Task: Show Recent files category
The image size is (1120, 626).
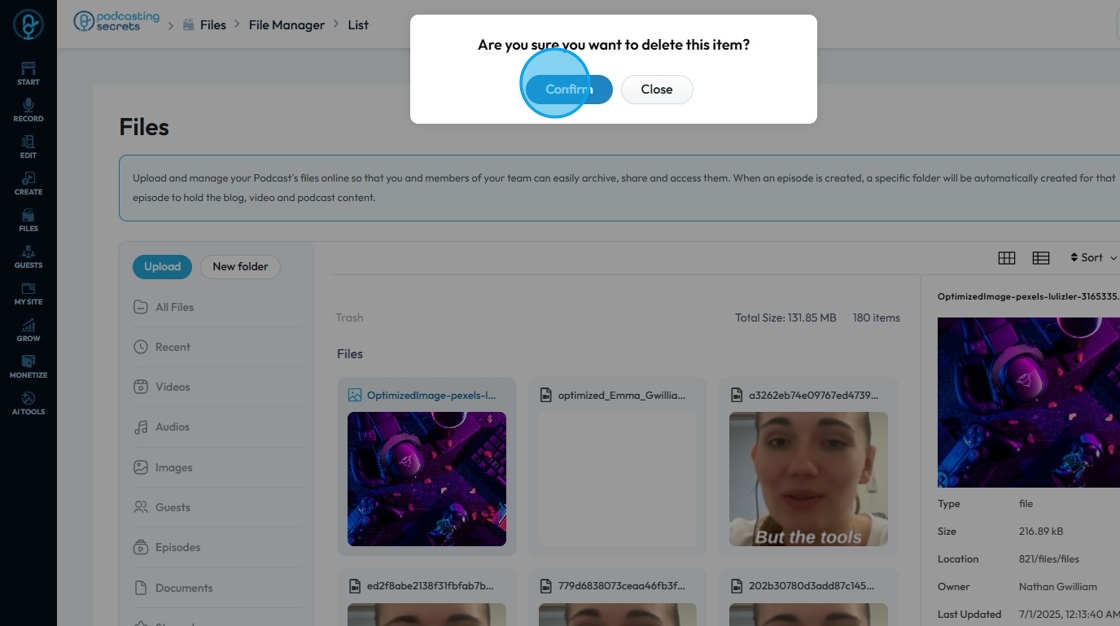Action: (x=217, y=347)
